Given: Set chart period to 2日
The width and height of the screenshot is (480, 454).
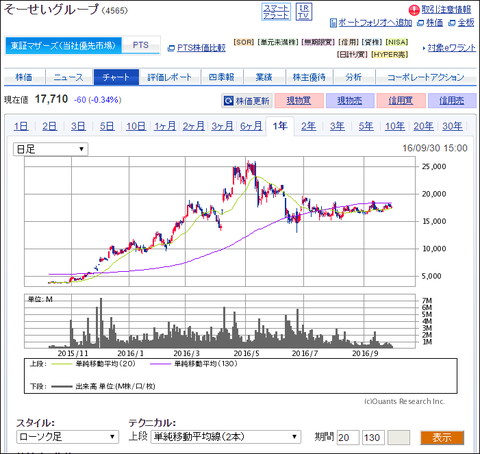Looking at the screenshot, I should pos(49,126).
